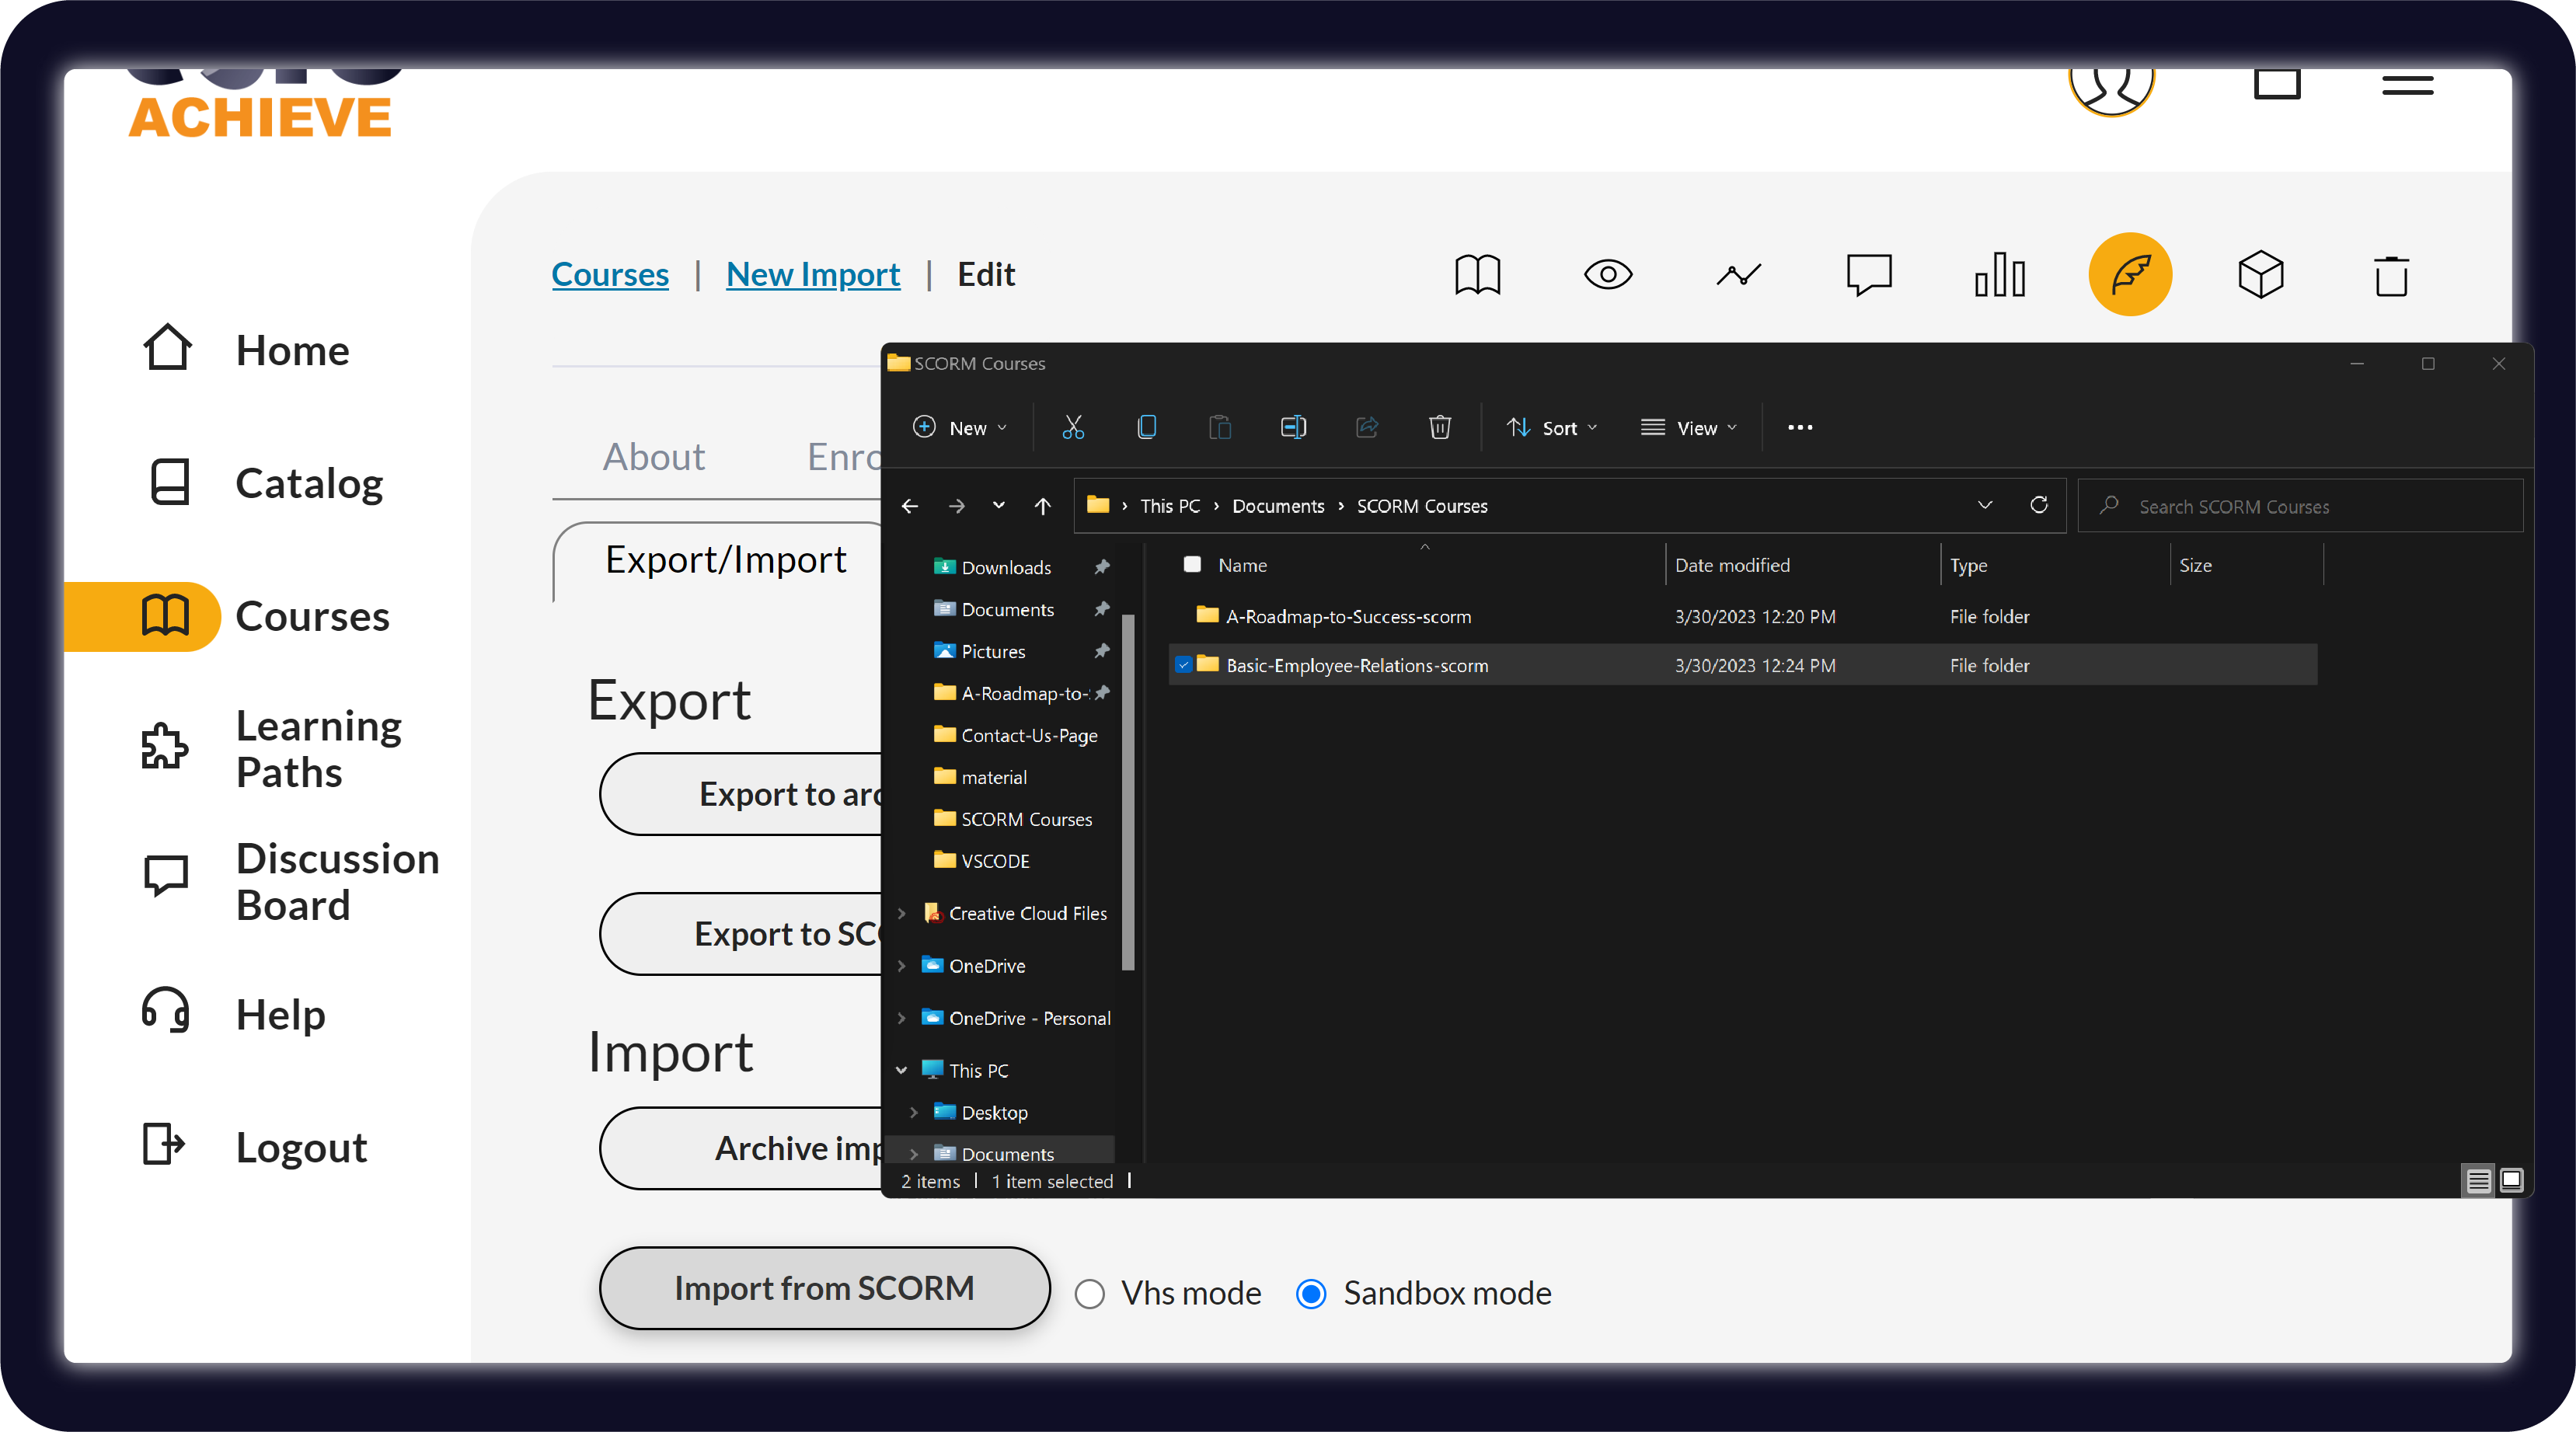Refresh the SCORM Courses folder

2039,505
